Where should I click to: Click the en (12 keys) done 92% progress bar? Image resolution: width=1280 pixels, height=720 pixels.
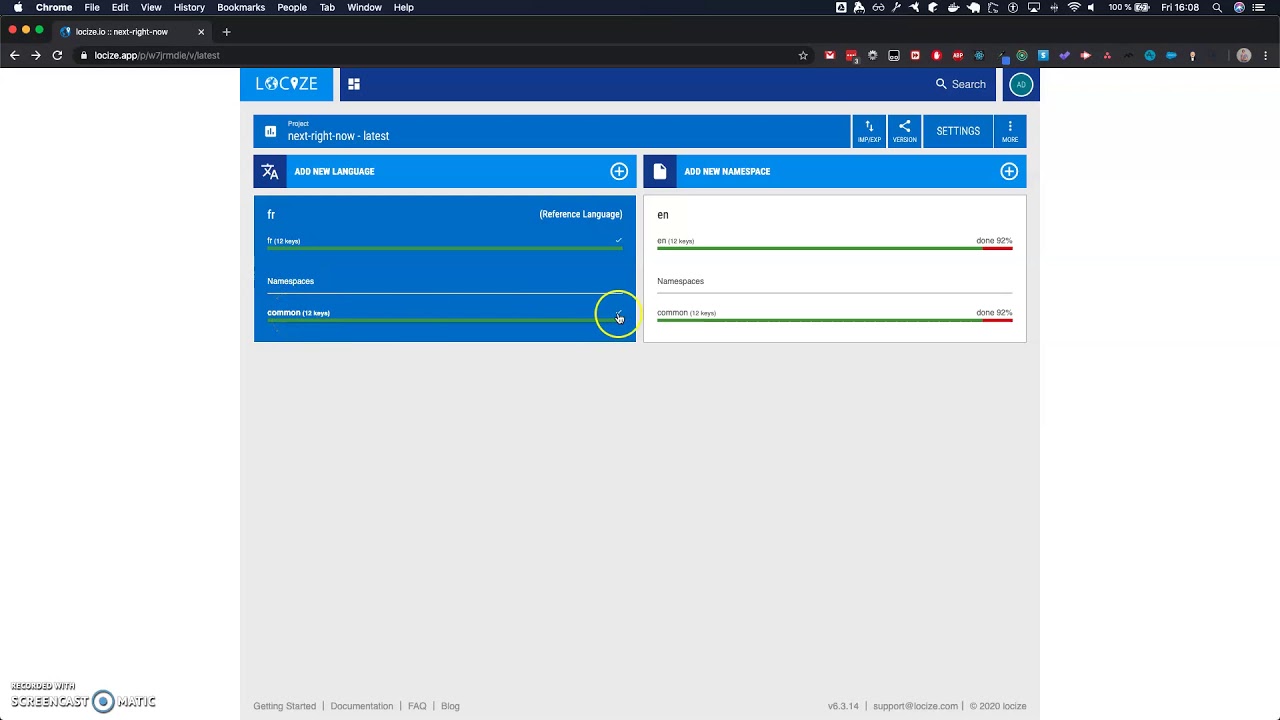click(x=834, y=248)
